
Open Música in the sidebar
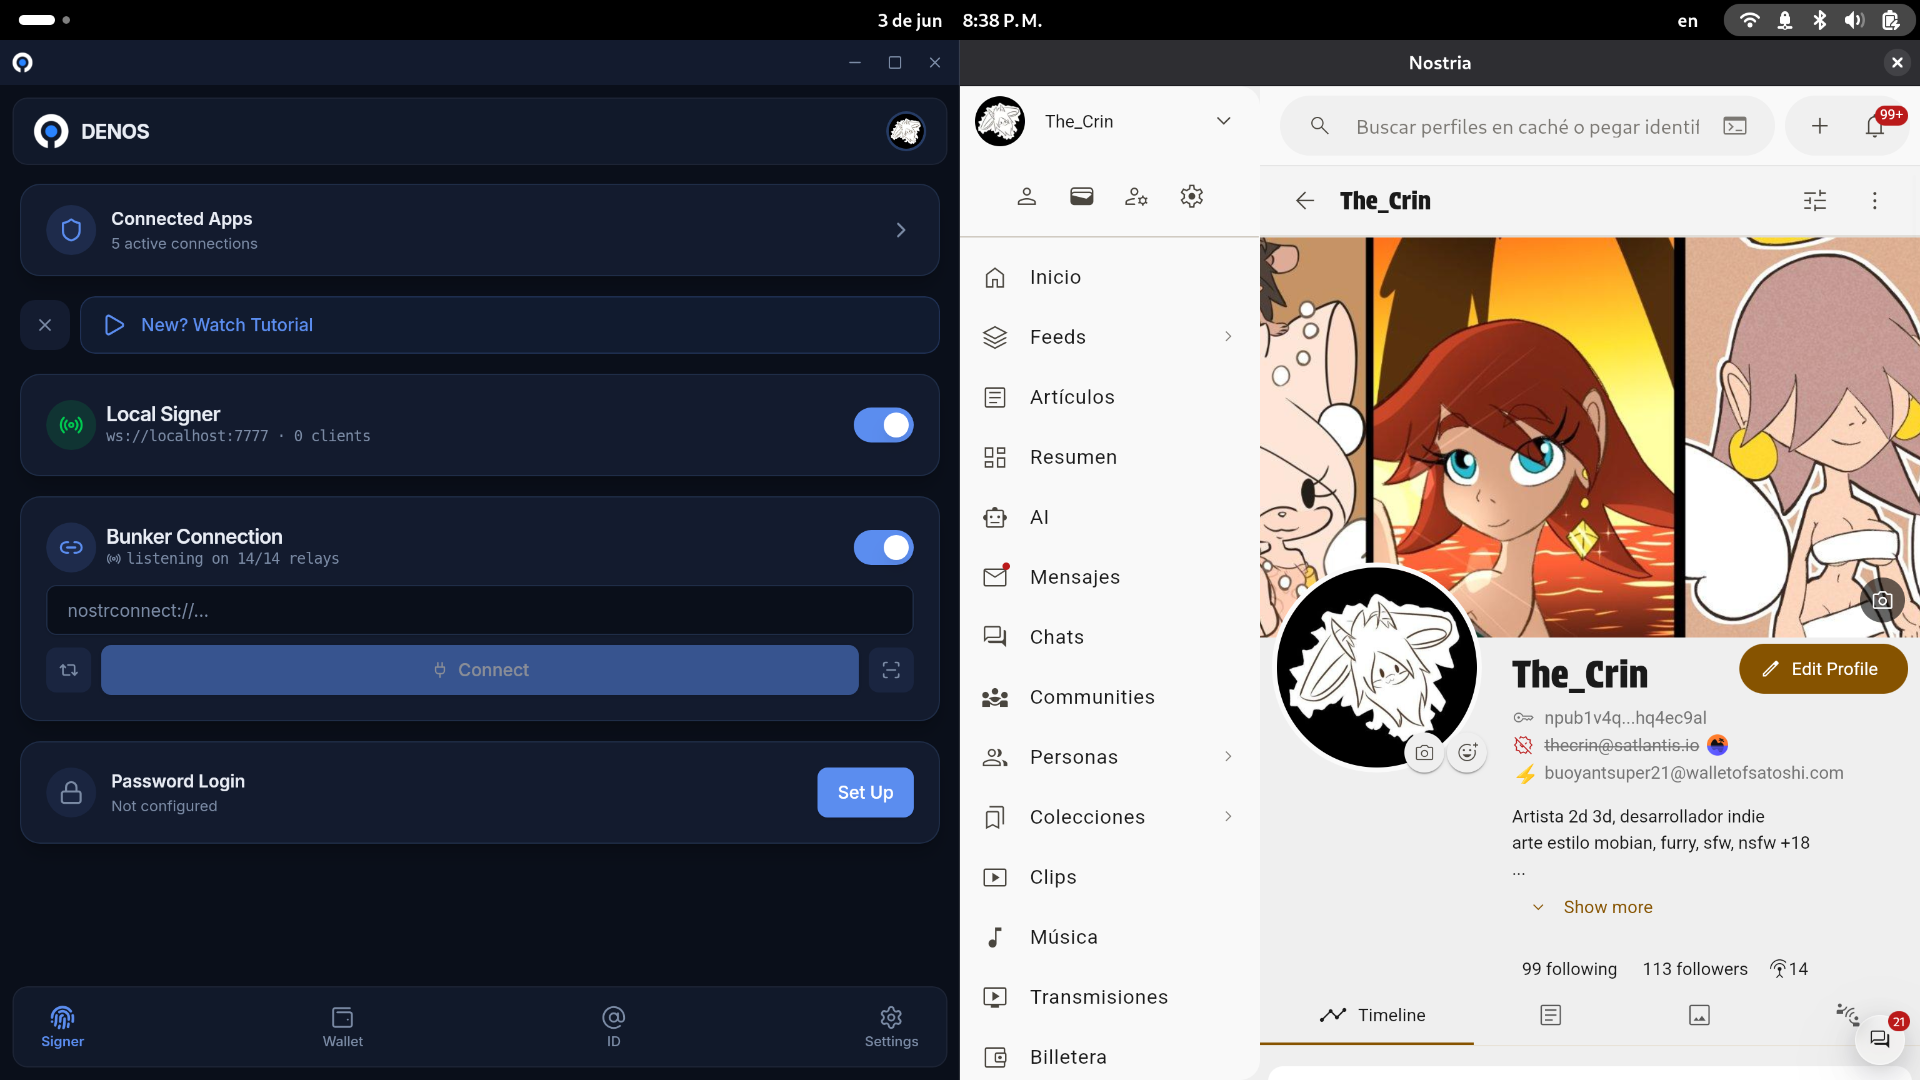click(x=1108, y=937)
